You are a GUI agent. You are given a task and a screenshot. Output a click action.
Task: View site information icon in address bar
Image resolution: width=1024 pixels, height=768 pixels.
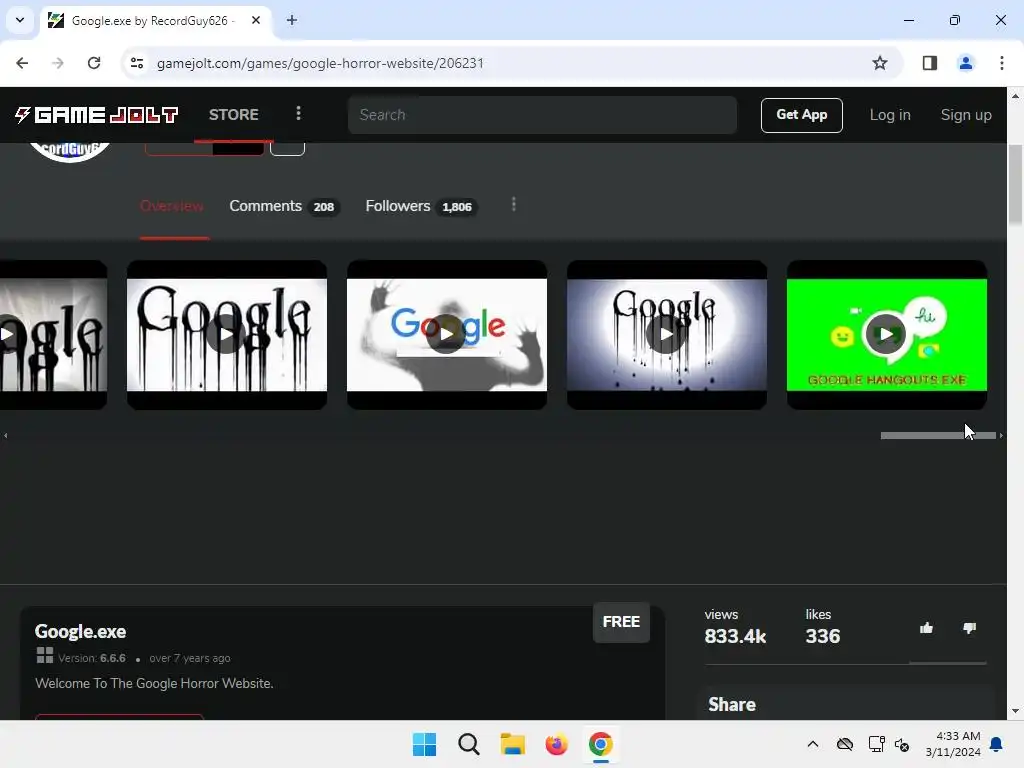(136, 63)
